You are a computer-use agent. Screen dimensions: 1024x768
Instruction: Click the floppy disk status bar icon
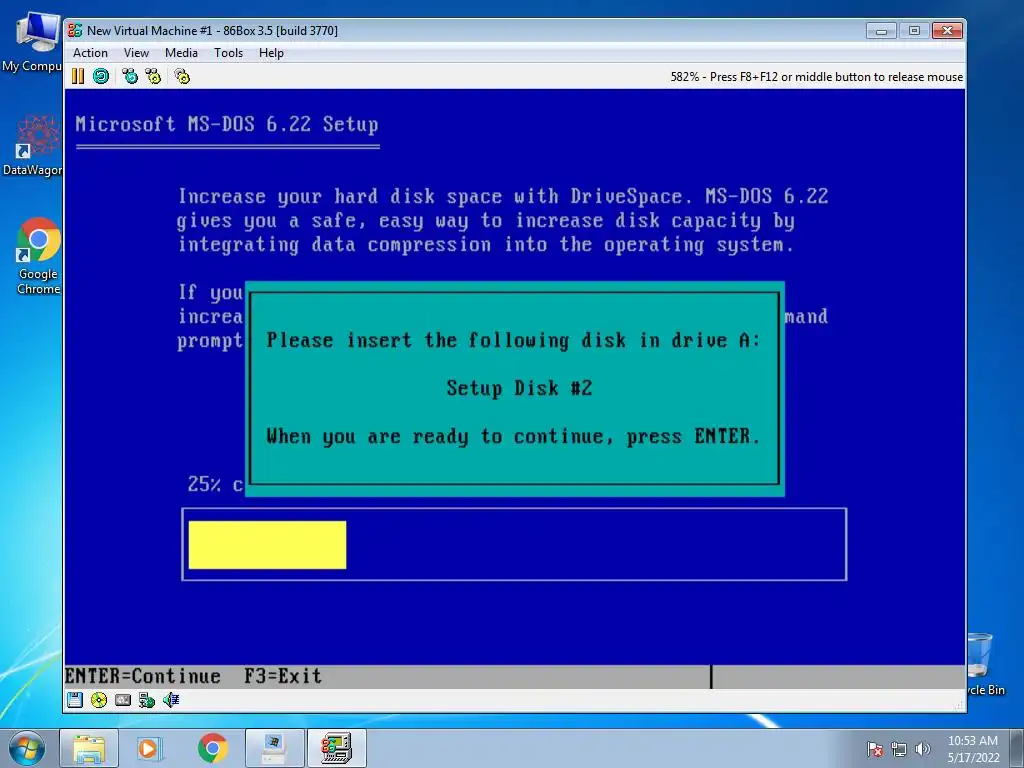click(75, 699)
